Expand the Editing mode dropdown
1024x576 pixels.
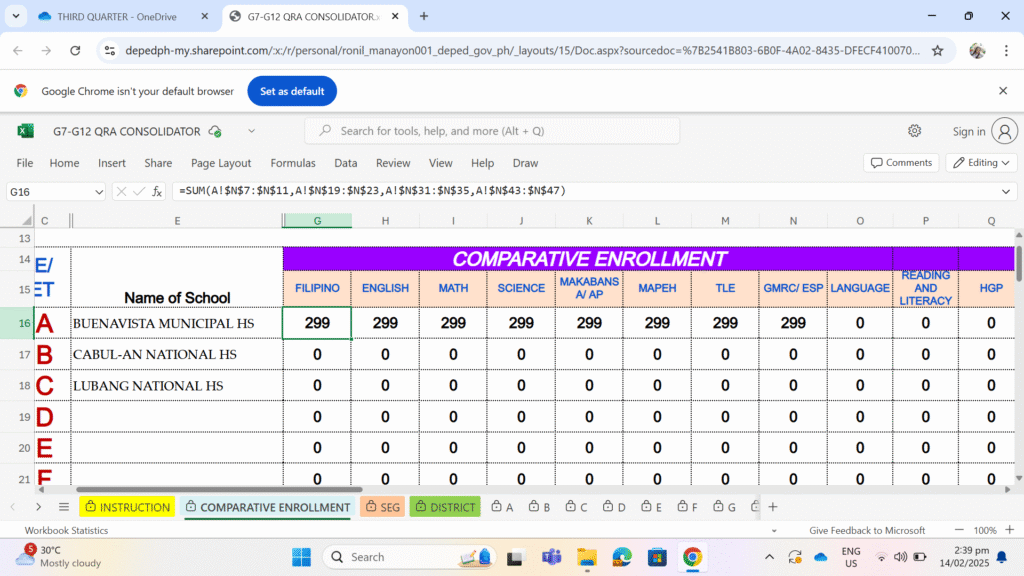tap(981, 163)
